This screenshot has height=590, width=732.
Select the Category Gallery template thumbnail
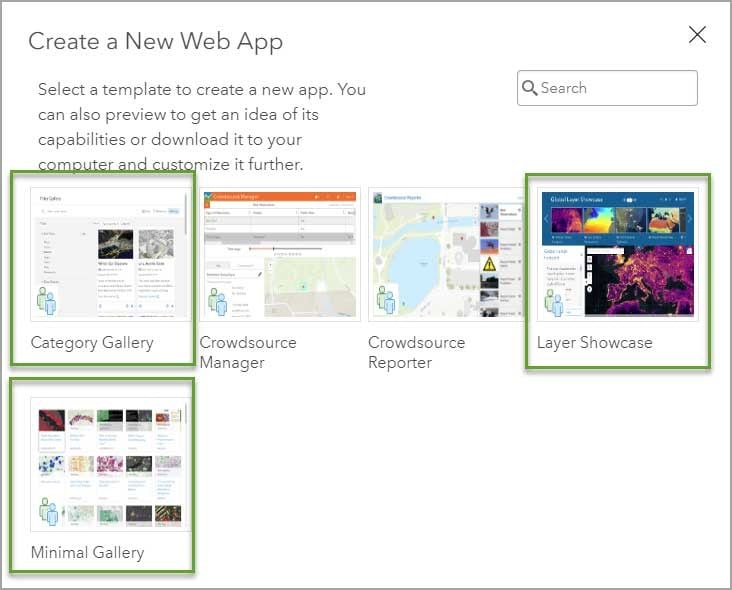111,254
